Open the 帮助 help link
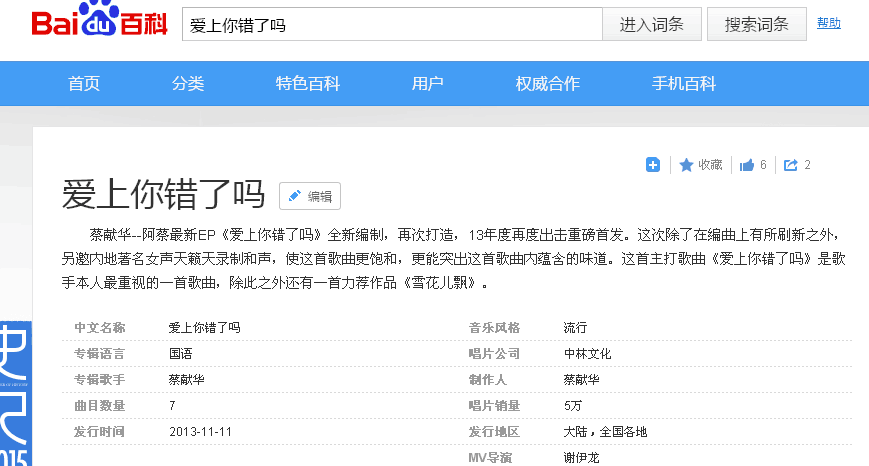The width and height of the screenshot is (869, 466). 829,23
